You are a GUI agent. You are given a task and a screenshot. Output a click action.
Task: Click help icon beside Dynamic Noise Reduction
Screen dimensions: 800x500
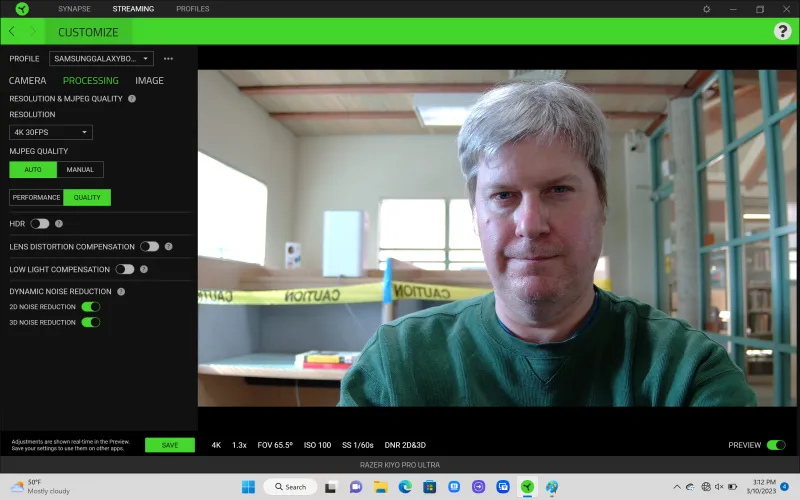tap(121, 292)
